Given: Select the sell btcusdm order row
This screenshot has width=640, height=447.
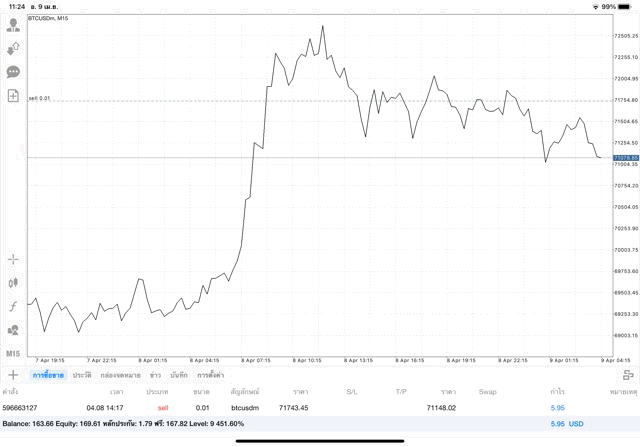Looking at the screenshot, I should click(x=300, y=408).
